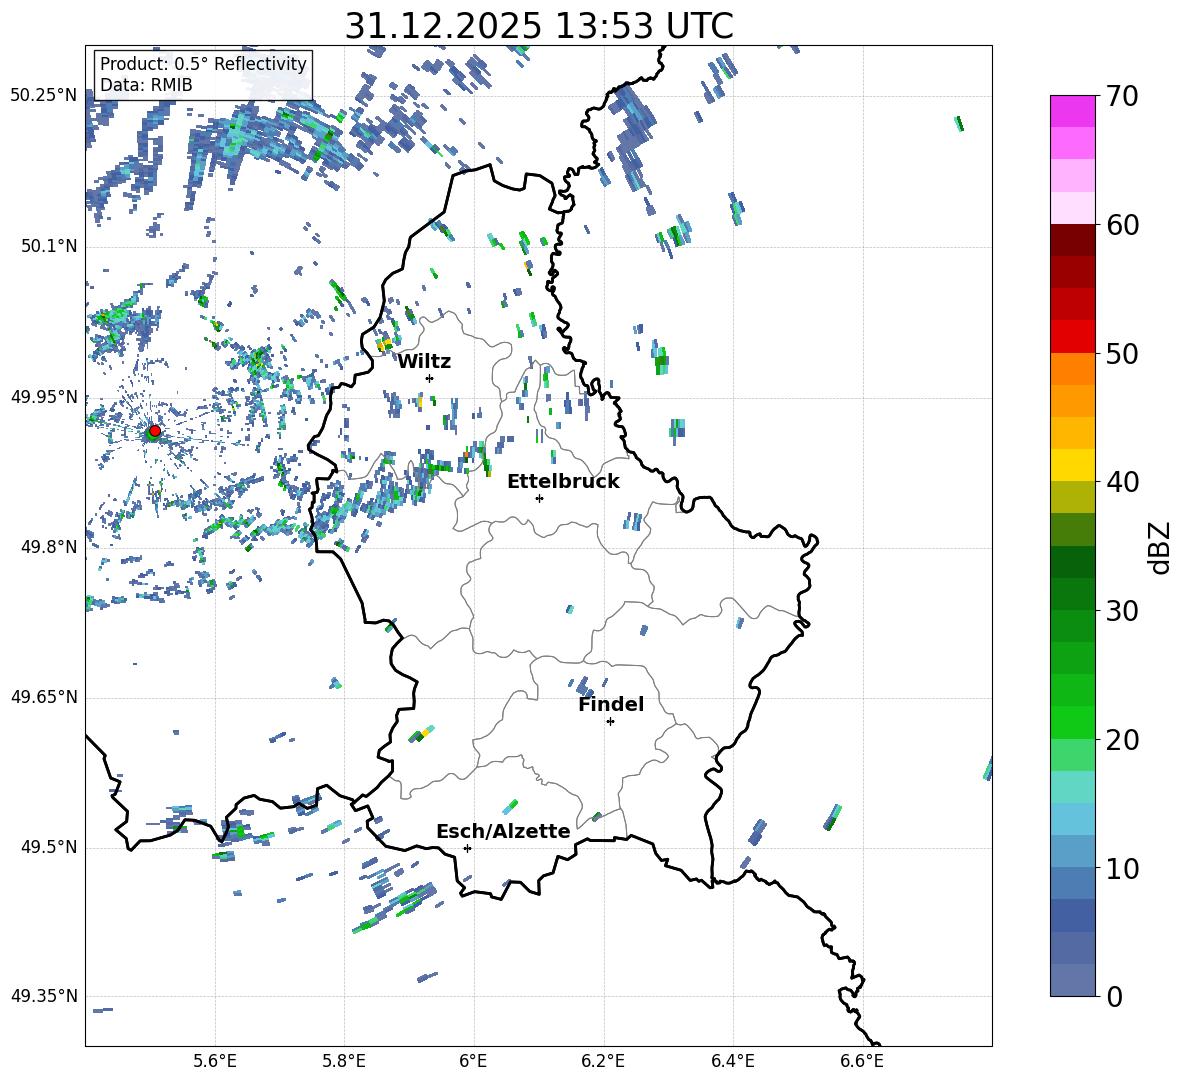Click the cross marker below Wiltz
The image size is (1184, 1081).
429,378
